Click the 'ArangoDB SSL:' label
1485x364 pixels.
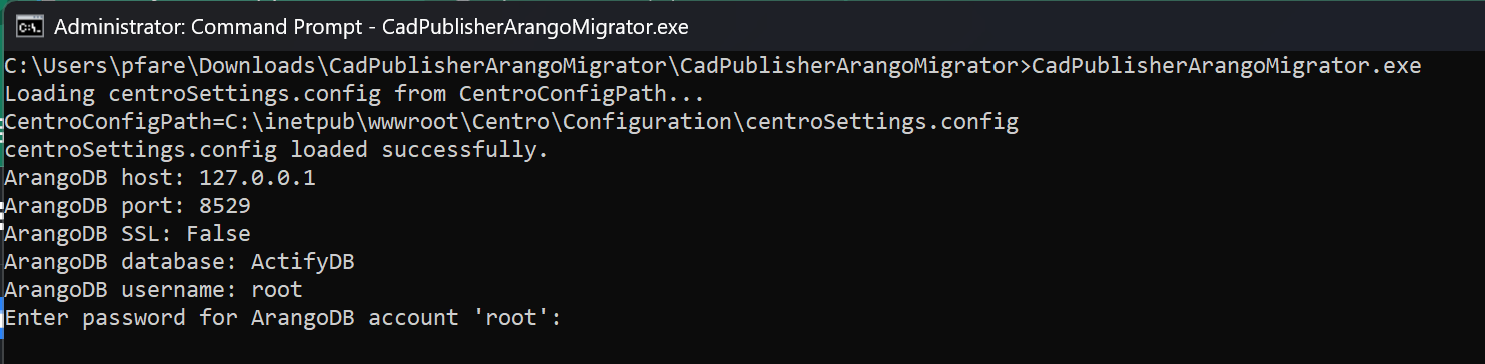[x=89, y=234]
